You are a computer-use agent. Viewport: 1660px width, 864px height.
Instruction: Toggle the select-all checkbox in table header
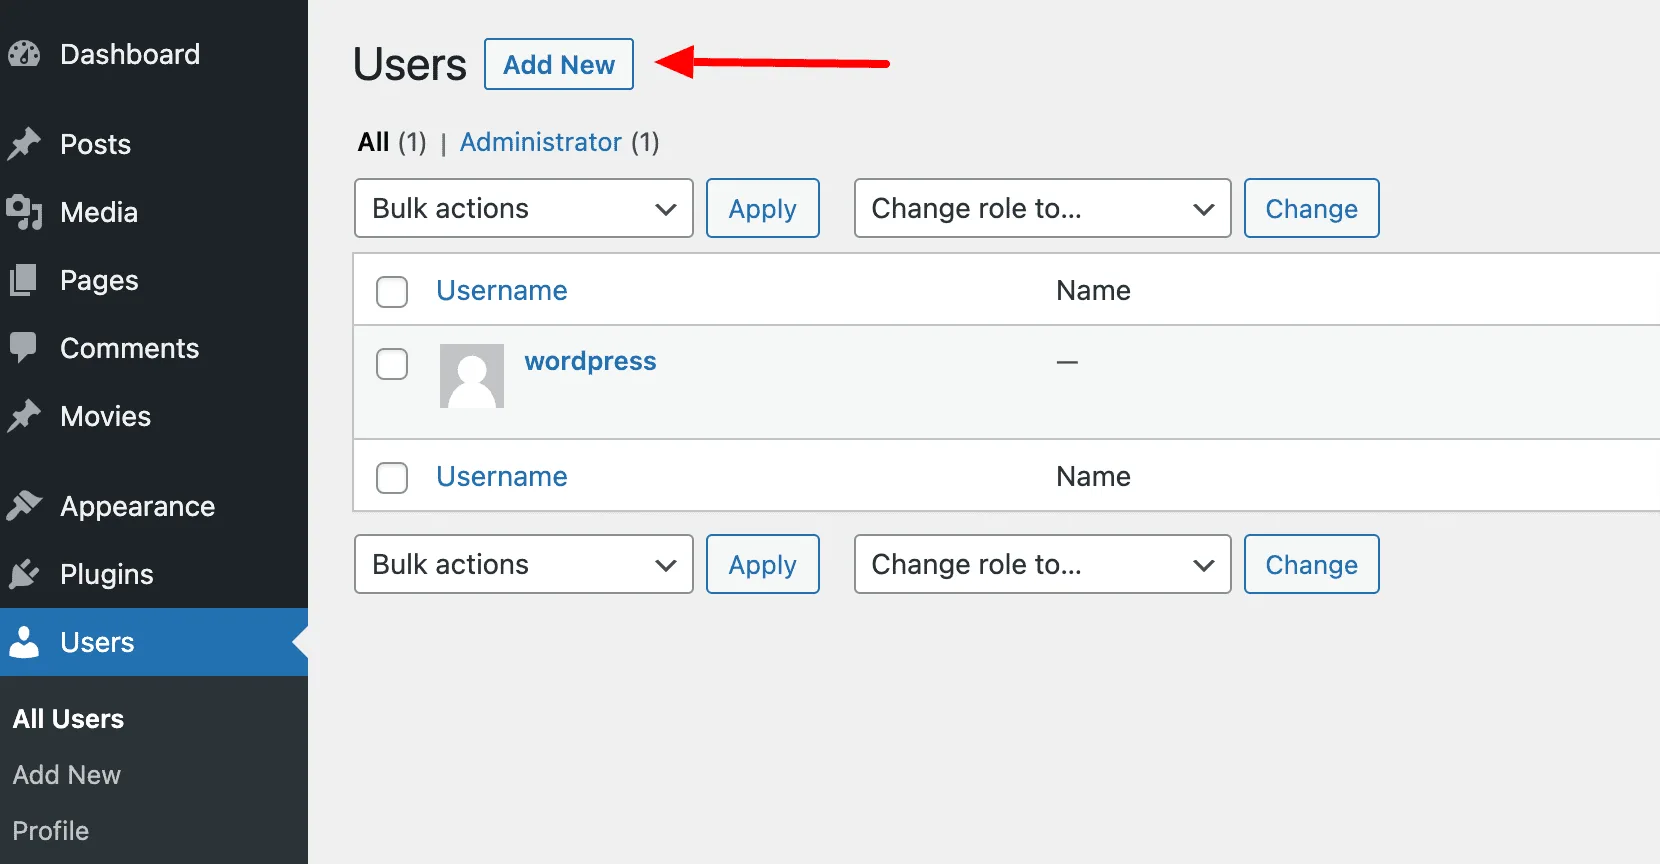tap(392, 292)
